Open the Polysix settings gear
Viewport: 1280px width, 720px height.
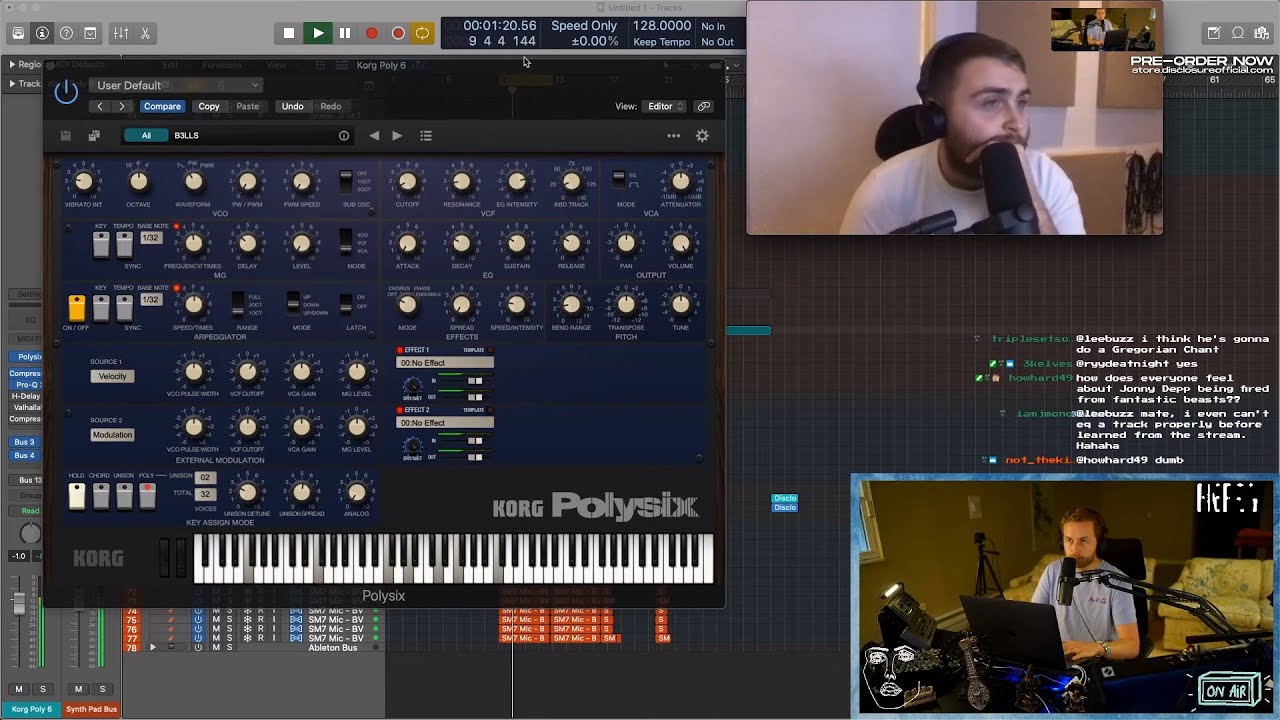pos(702,136)
